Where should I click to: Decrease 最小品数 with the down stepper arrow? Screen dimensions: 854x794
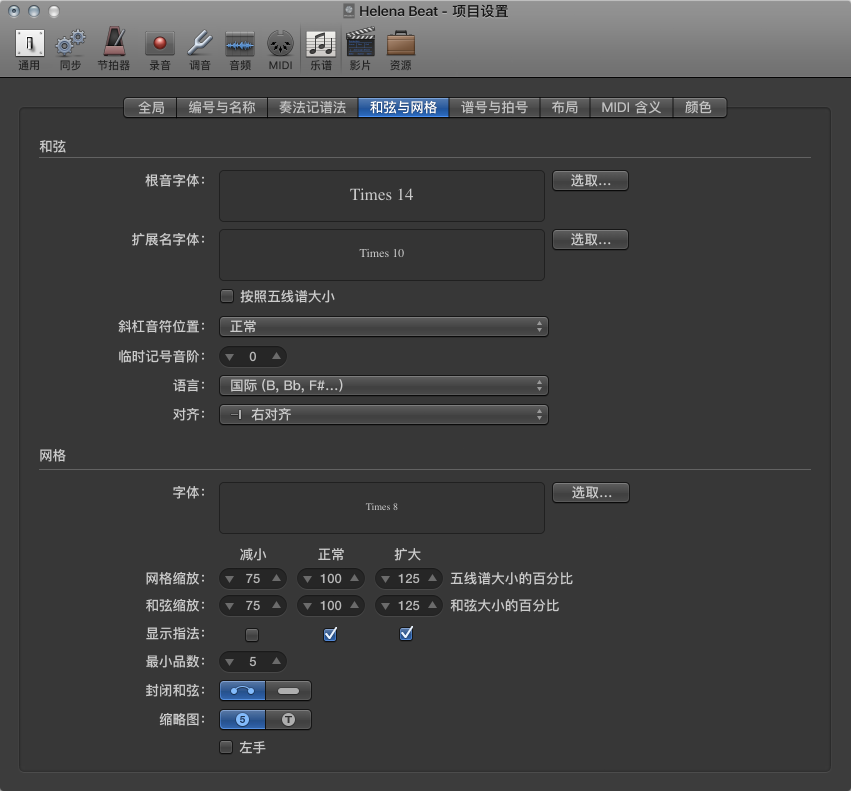point(230,661)
